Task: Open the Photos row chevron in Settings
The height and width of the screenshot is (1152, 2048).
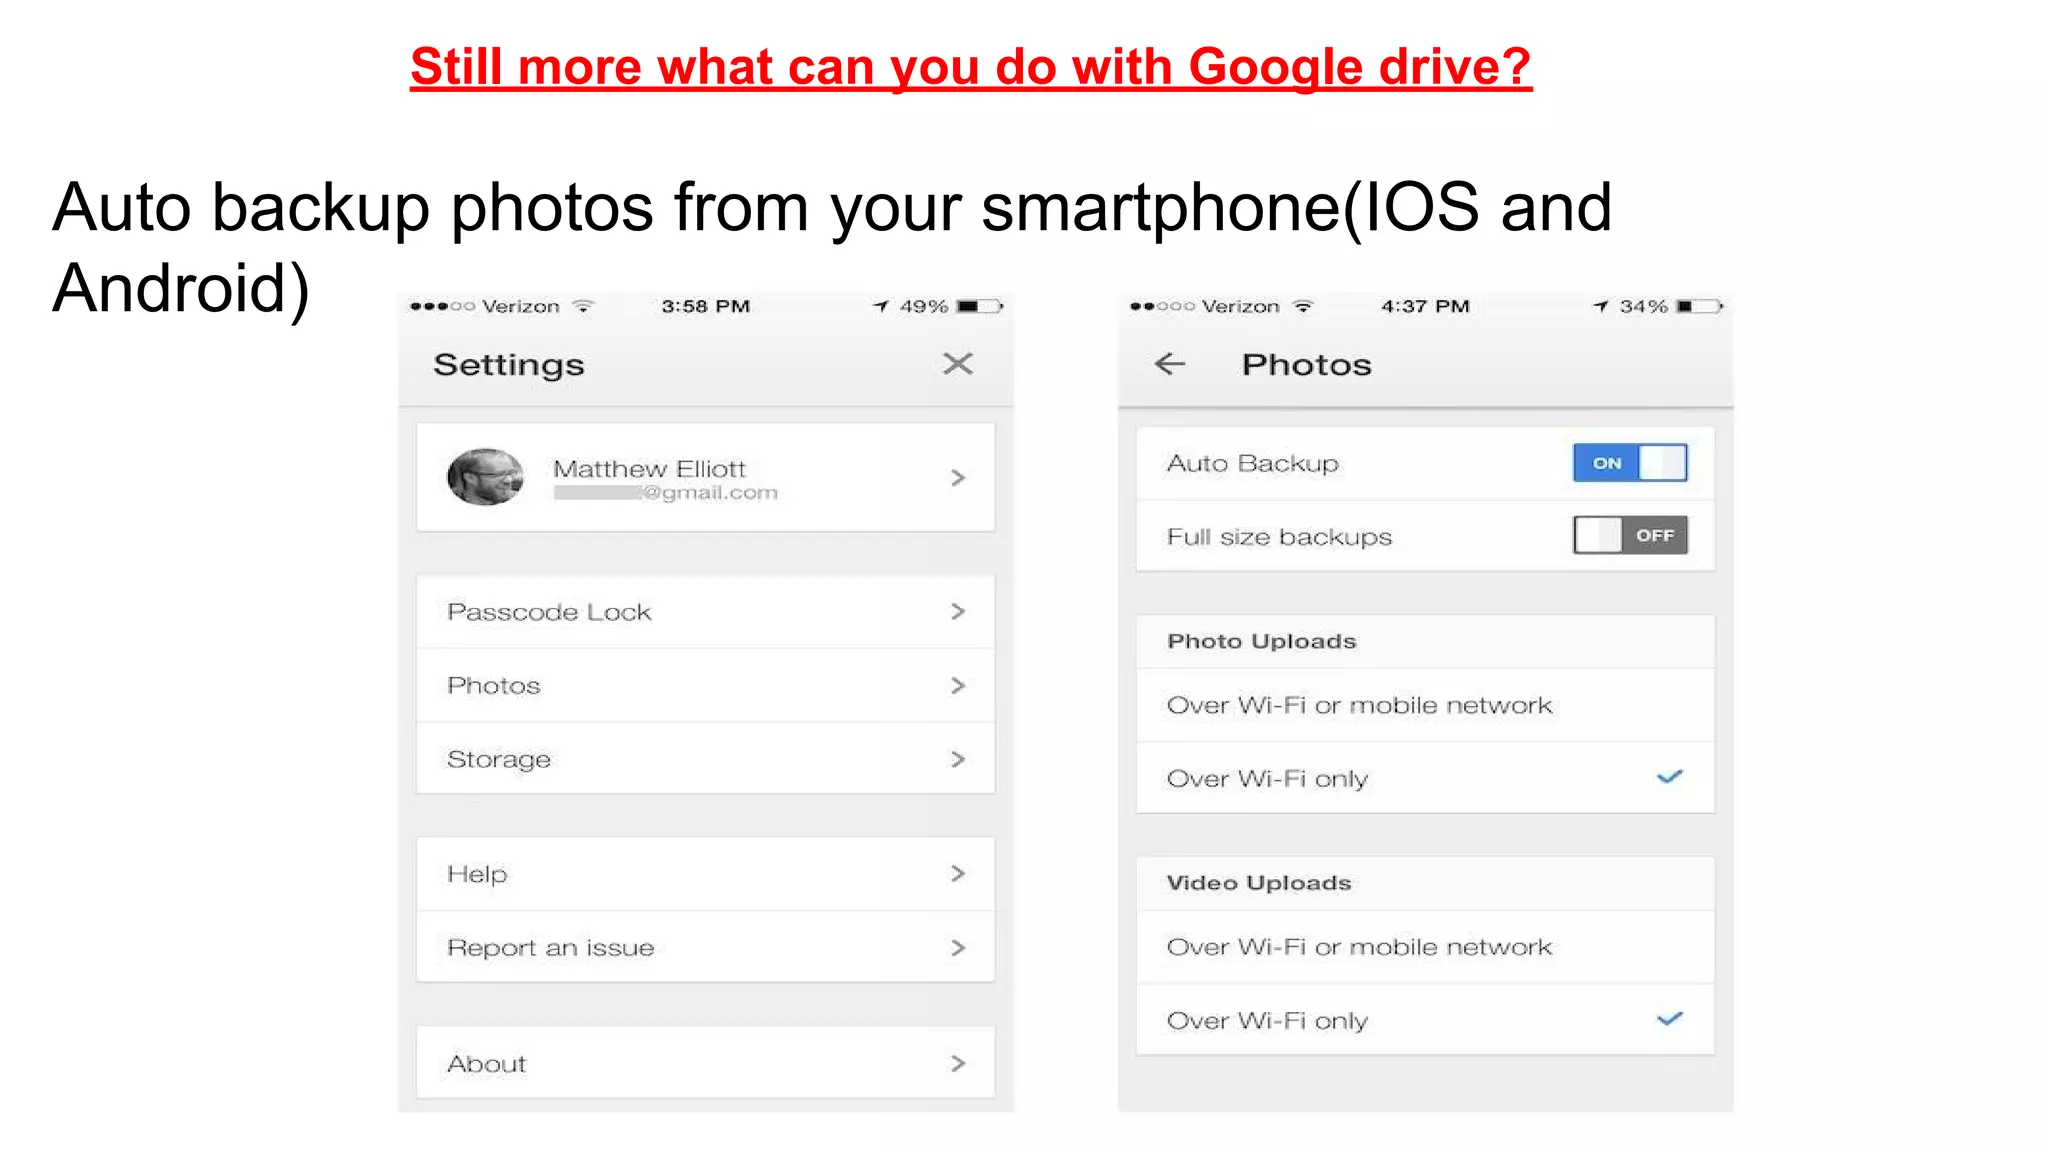Action: (957, 685)
